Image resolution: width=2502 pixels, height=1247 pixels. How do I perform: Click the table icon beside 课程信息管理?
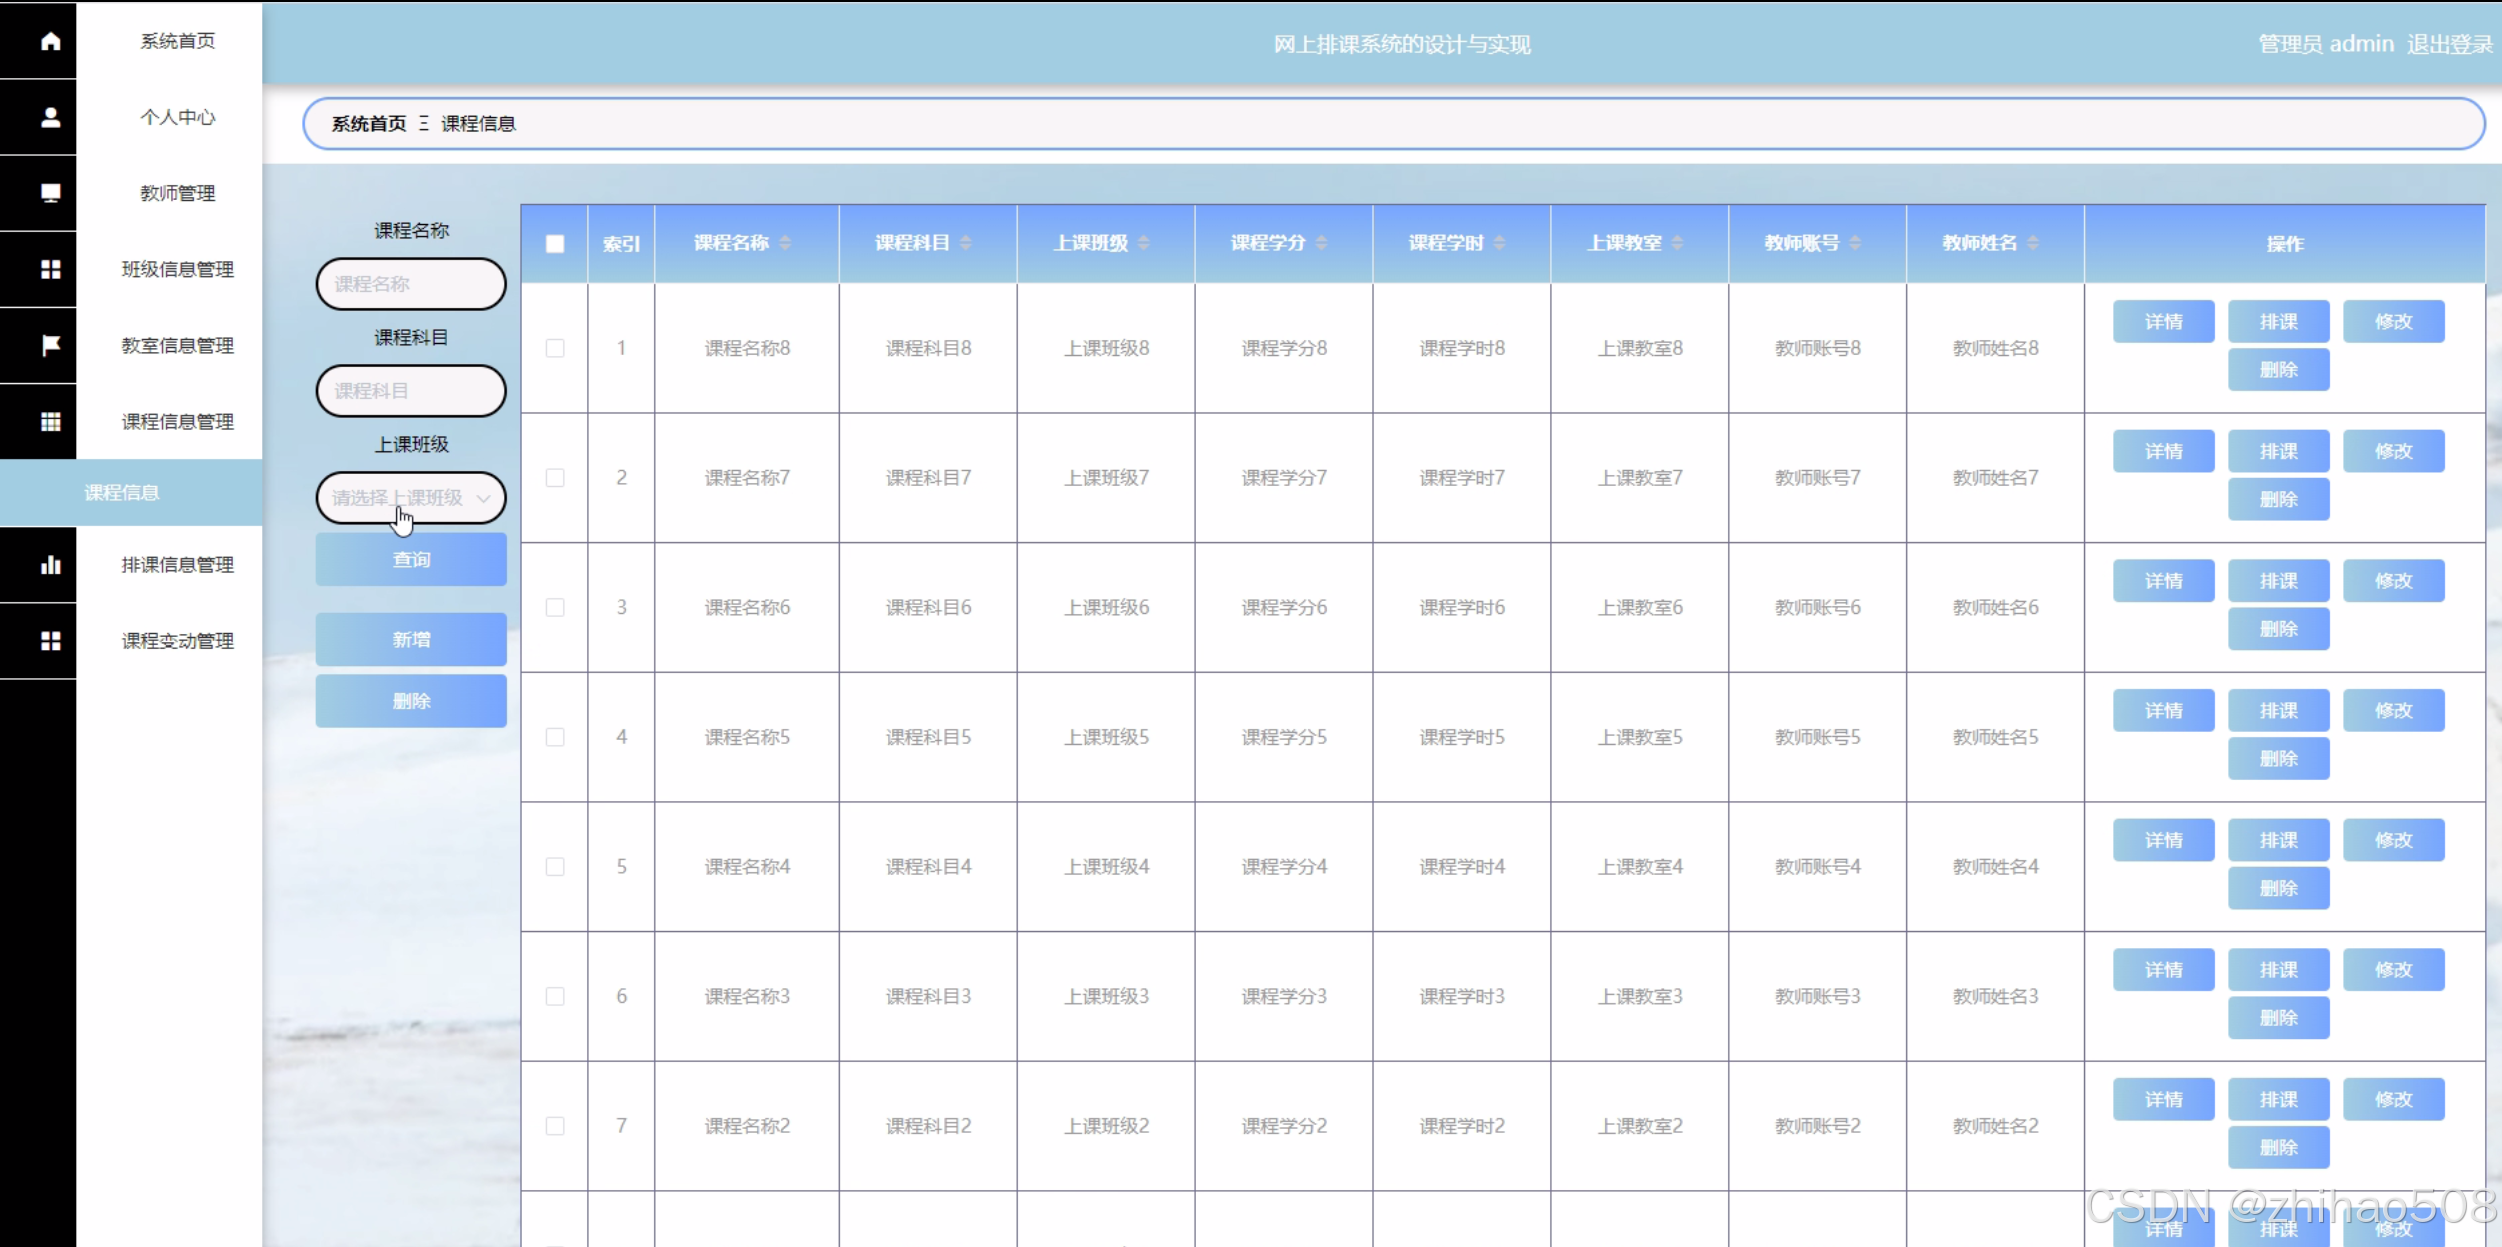50,421
